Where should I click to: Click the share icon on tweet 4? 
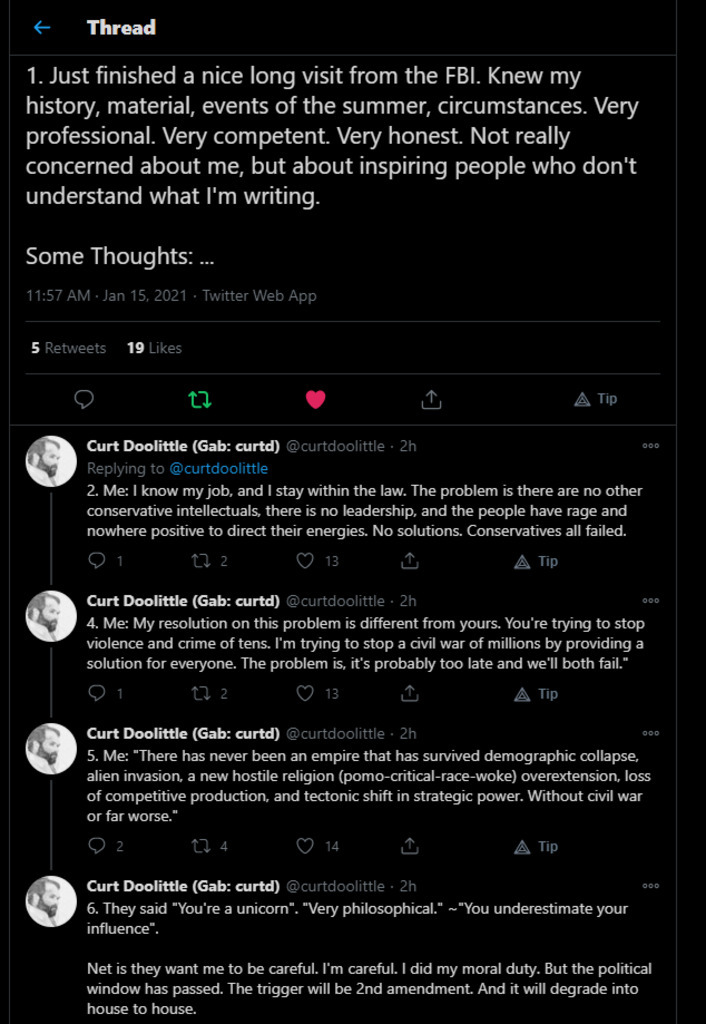pos(410,693)
